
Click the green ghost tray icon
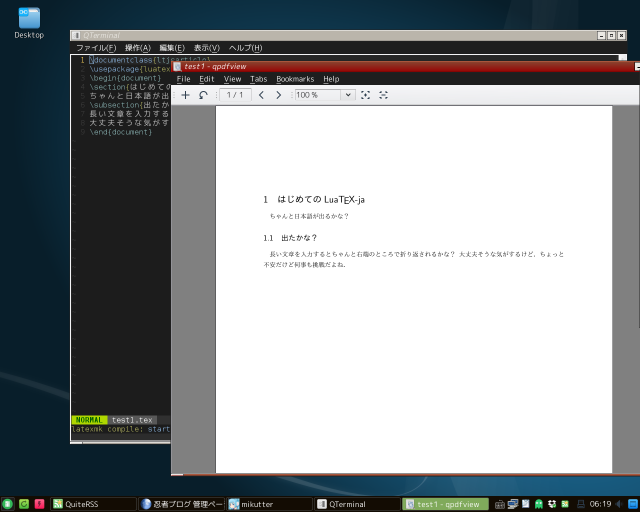[x=539, y=504]
